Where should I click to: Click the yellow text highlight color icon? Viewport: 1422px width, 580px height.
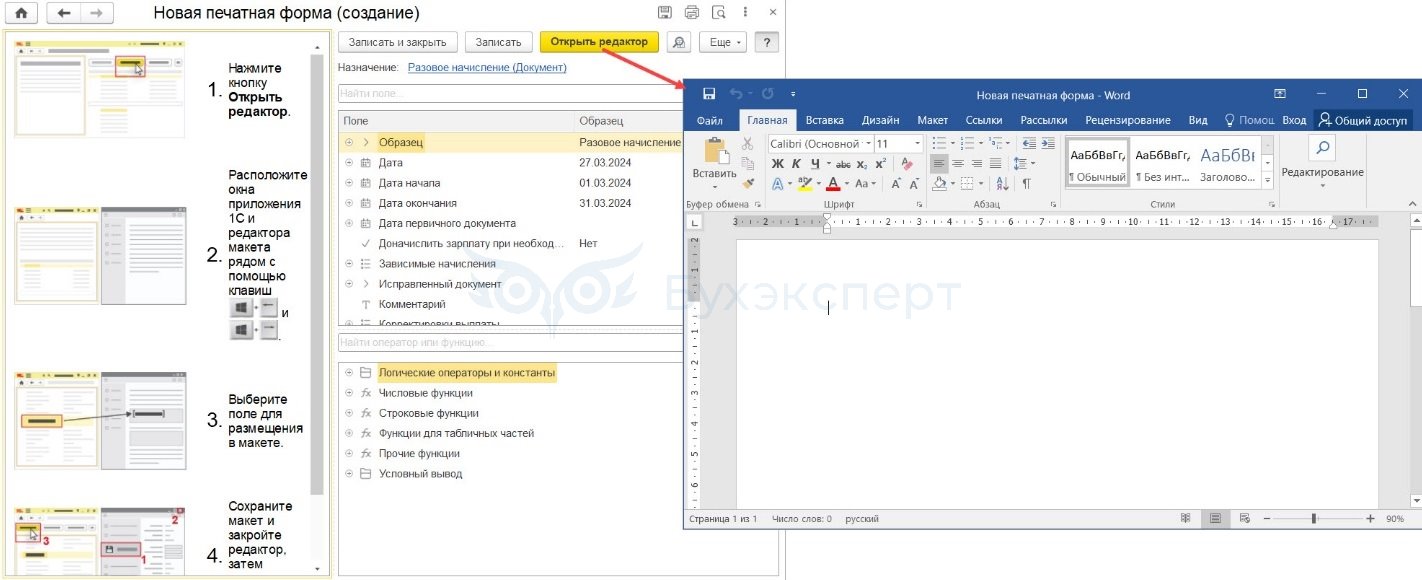pyautogui.click(x=804, y=184)
